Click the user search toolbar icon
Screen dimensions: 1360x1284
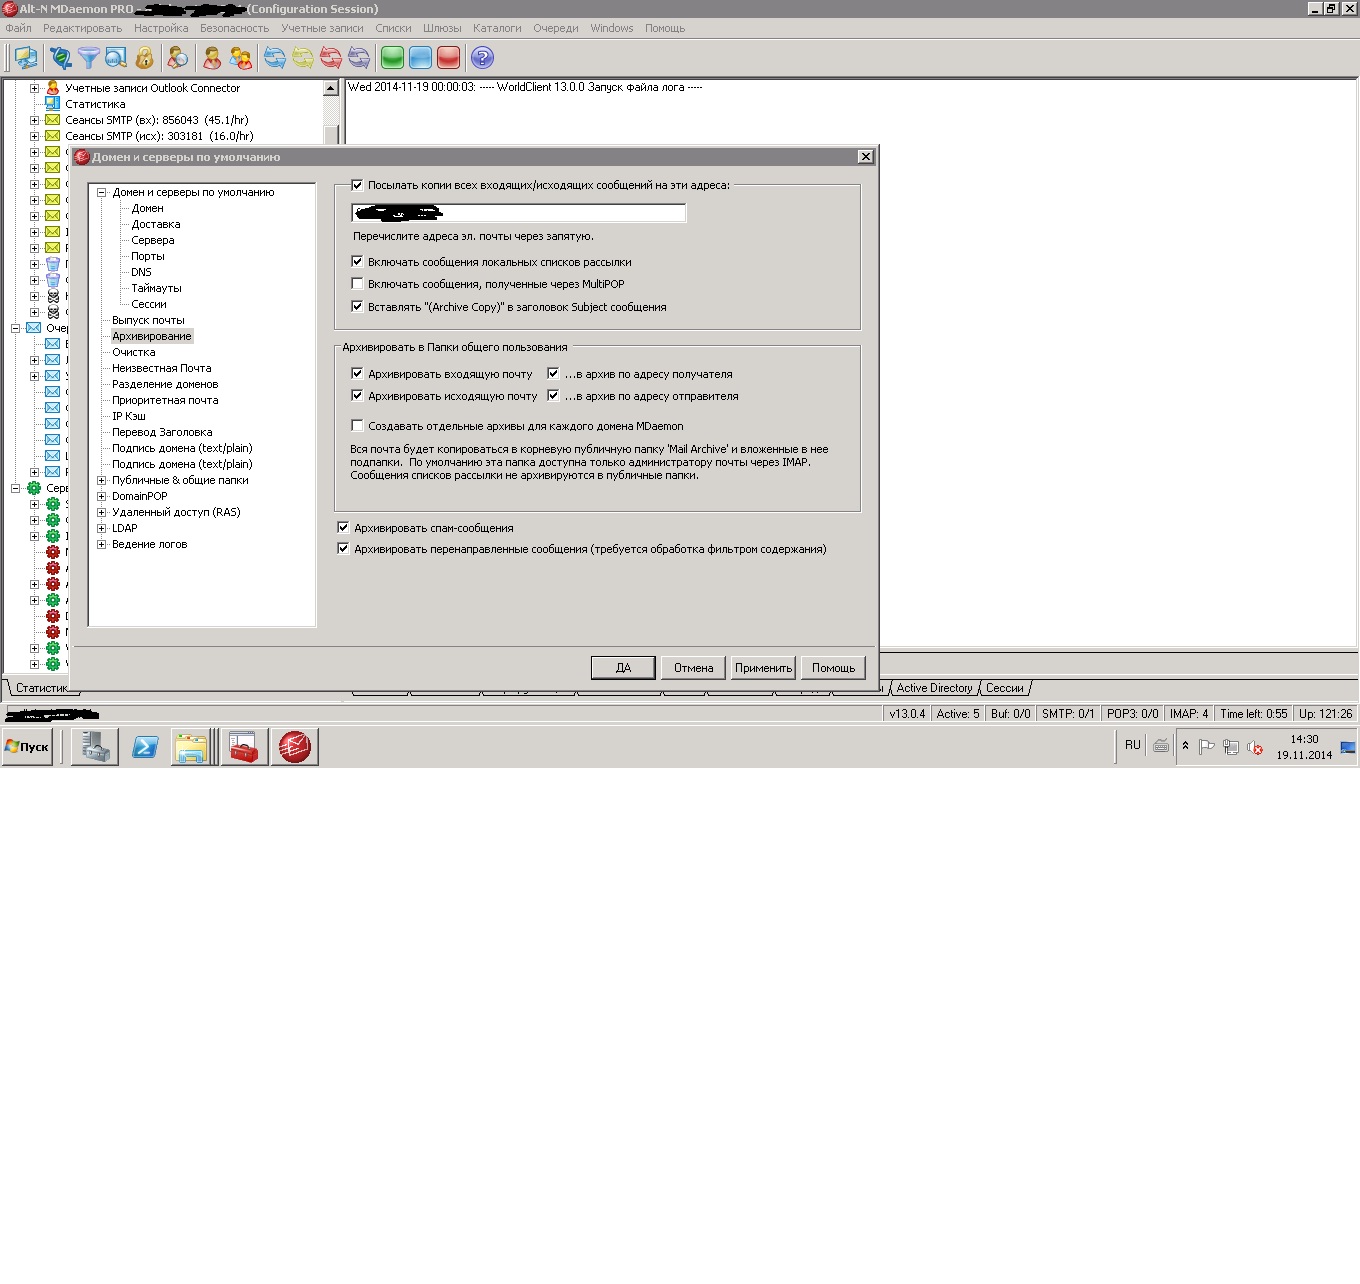[x=177, y=58]
